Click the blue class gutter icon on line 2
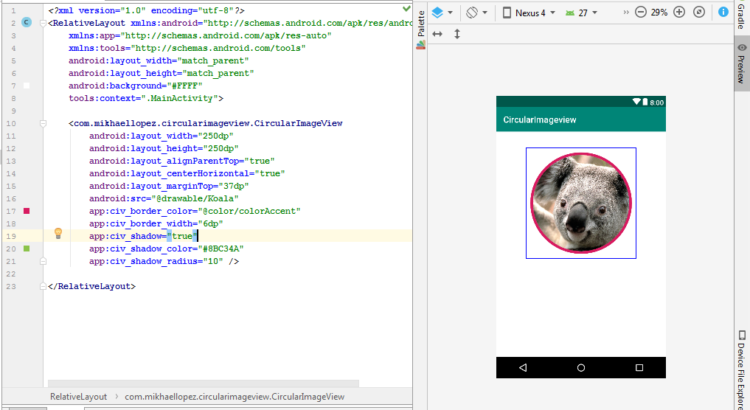 (x=25, y=21)
